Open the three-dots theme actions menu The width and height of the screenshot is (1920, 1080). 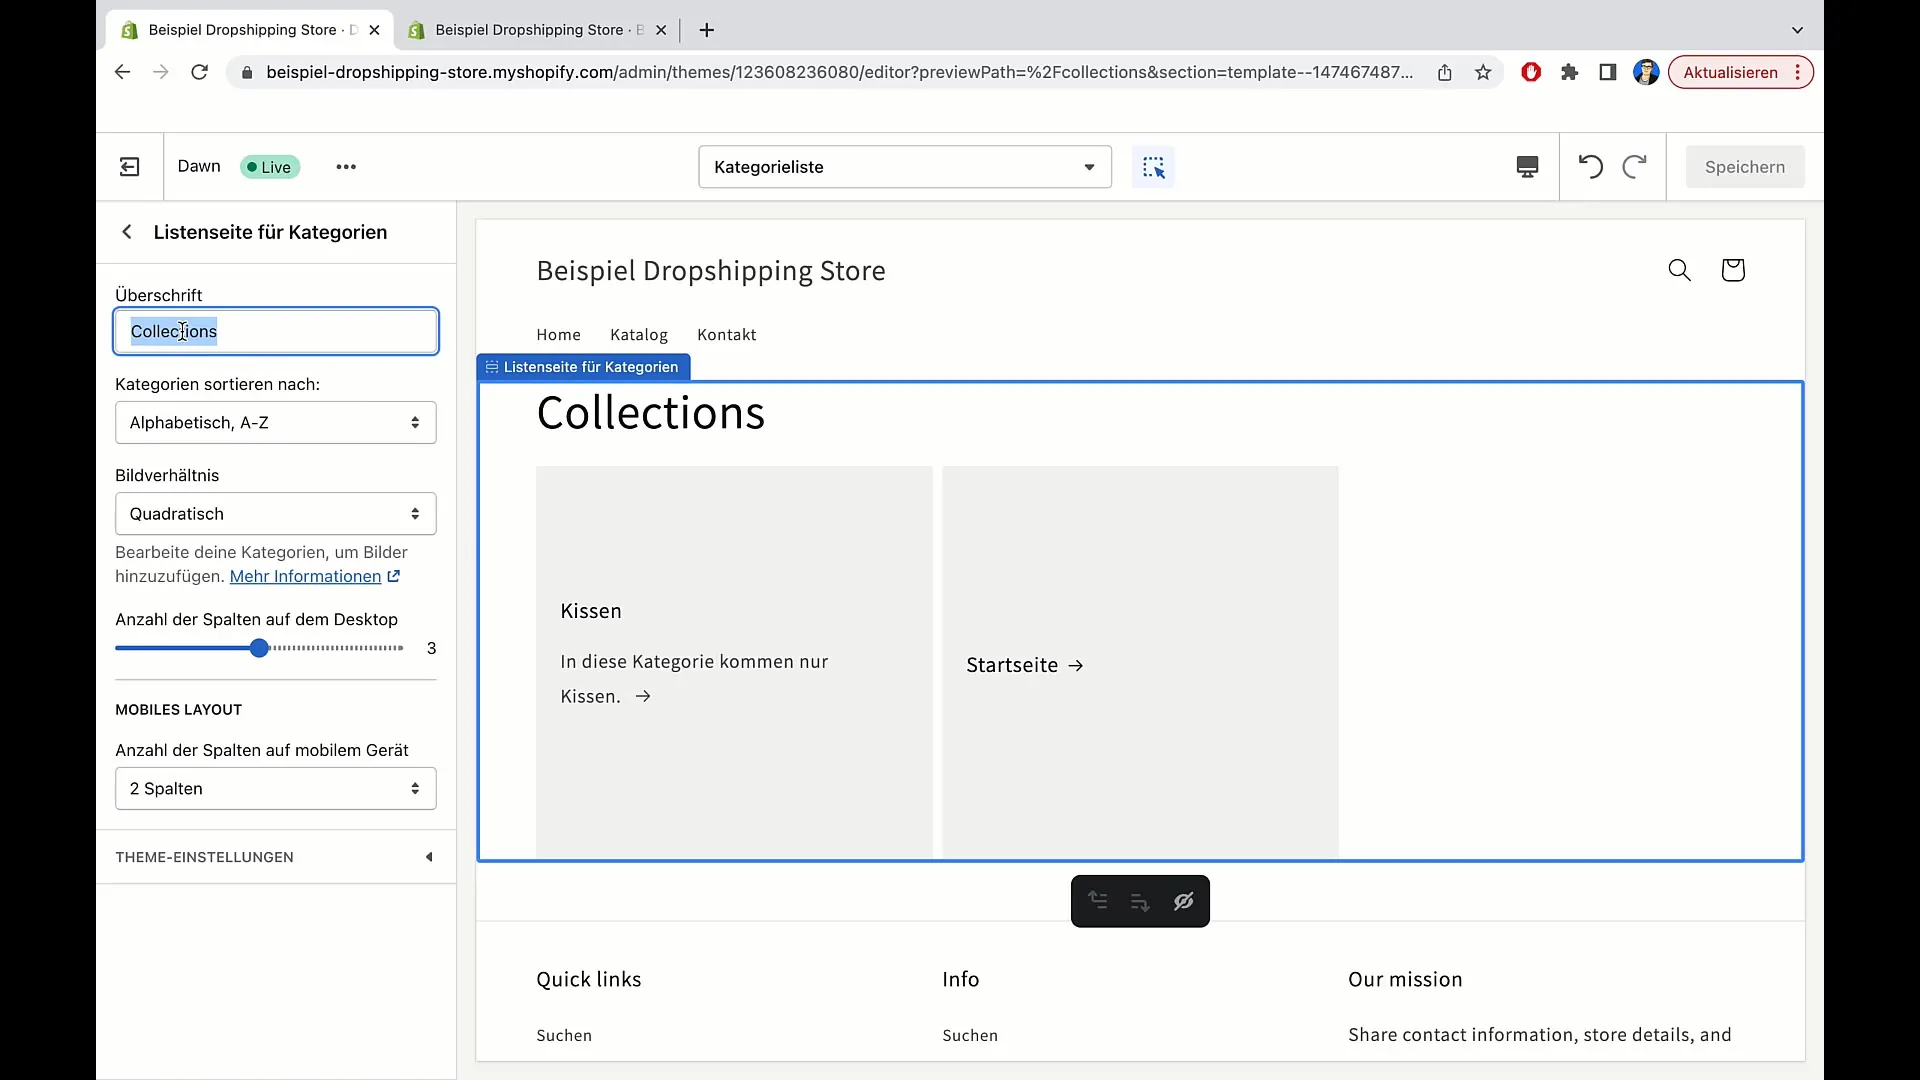(x=346, y=167)
